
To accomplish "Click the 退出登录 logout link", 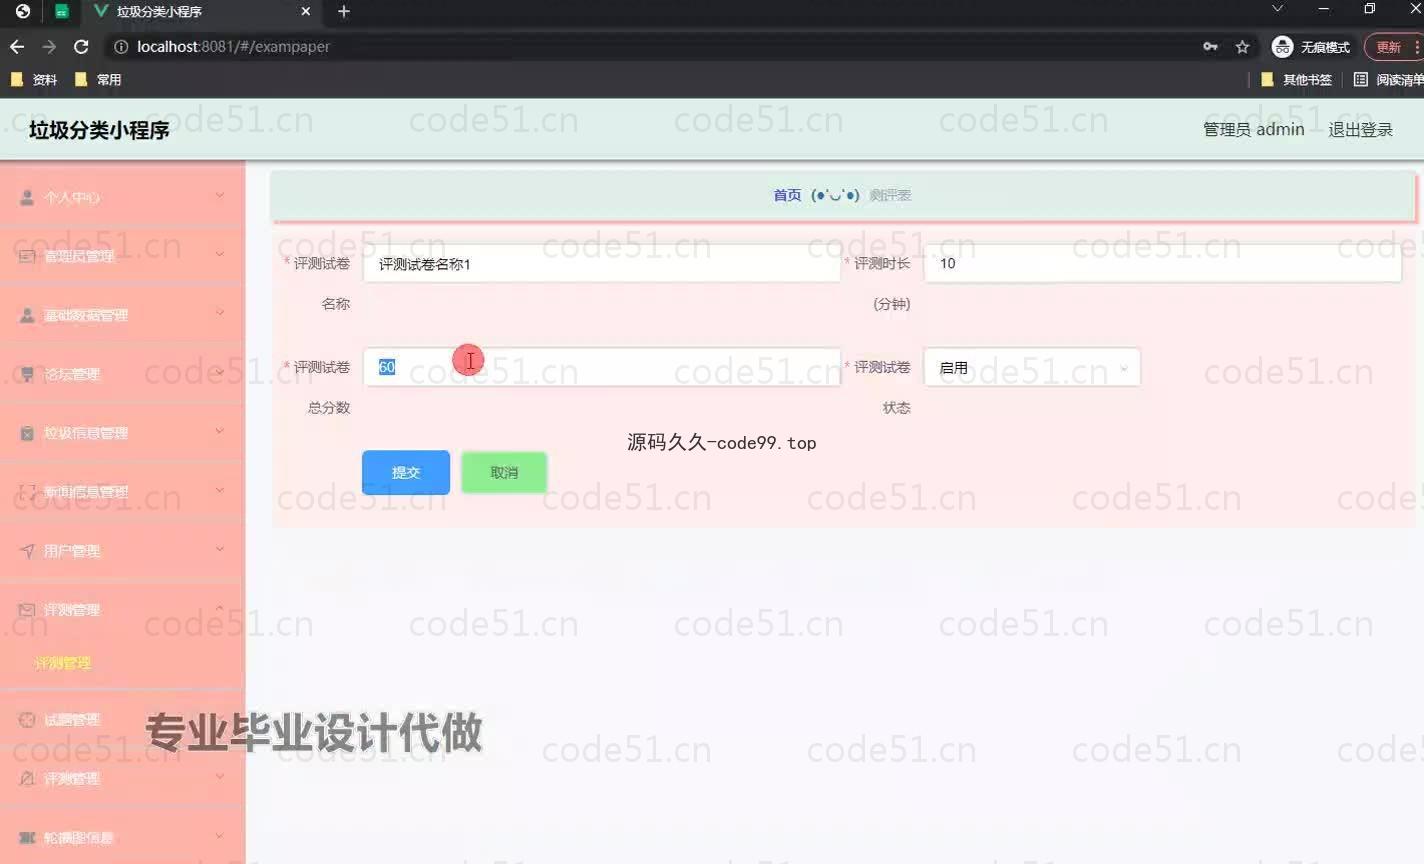I will click(1360, 130).
